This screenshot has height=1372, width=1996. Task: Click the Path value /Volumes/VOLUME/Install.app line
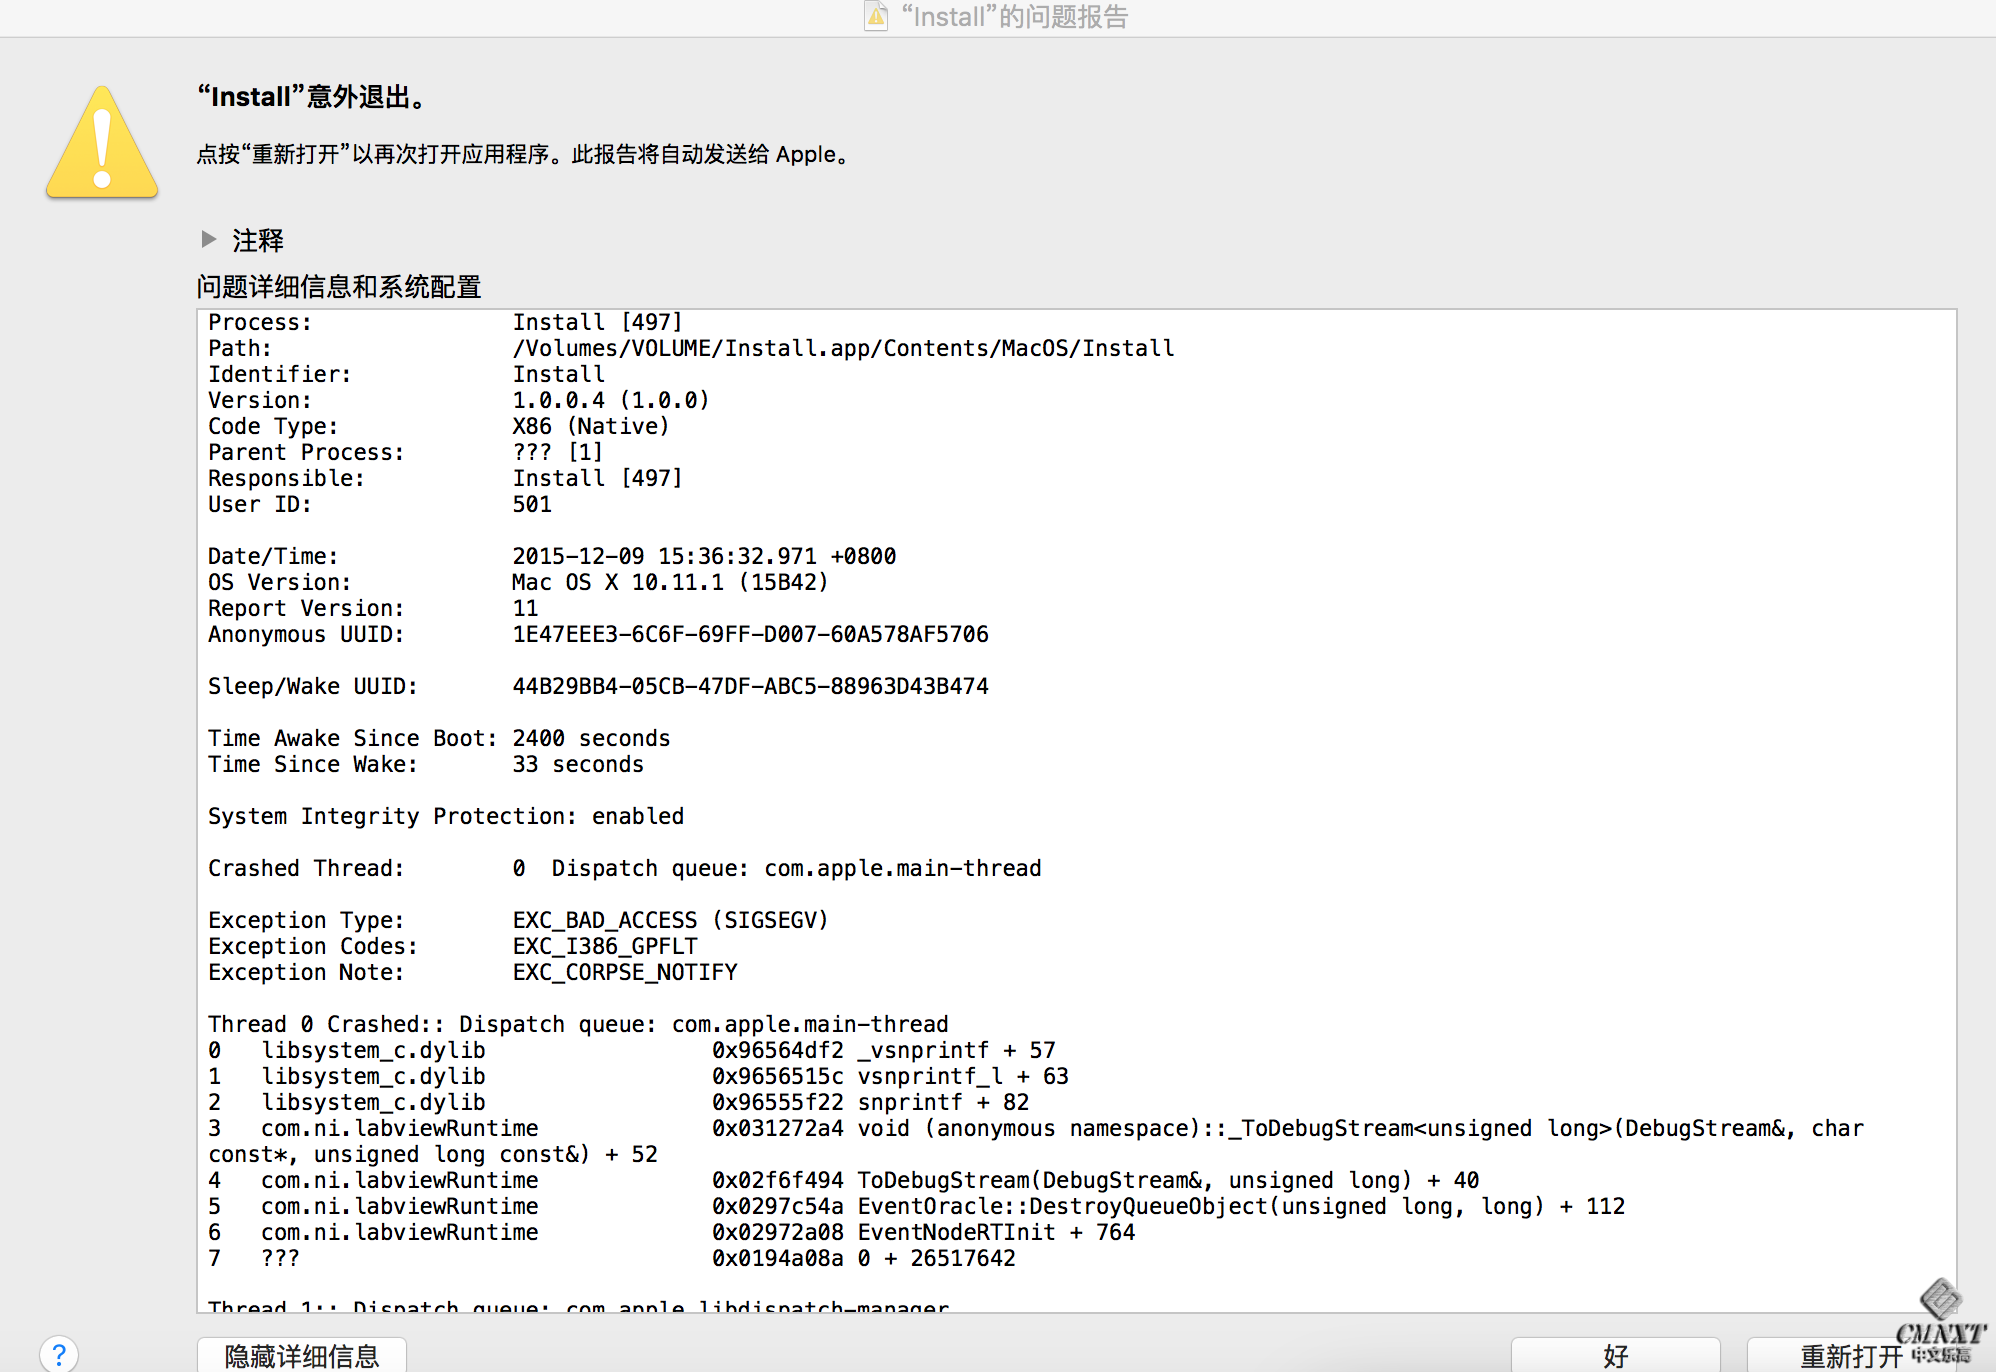(843, 348)
